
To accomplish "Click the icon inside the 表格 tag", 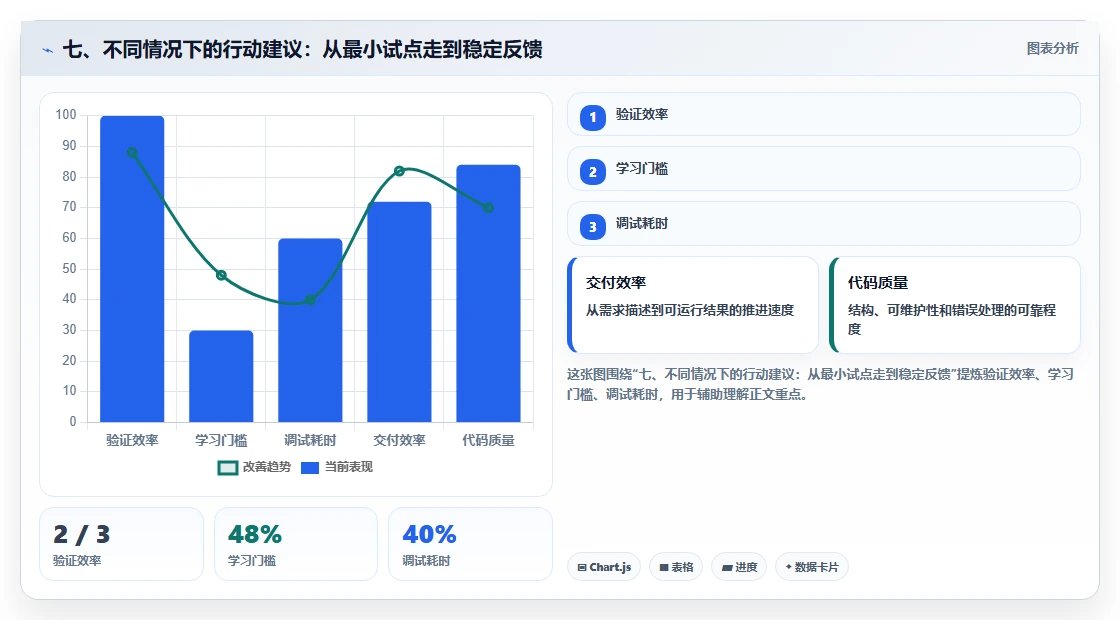I will tap(664, 567).
